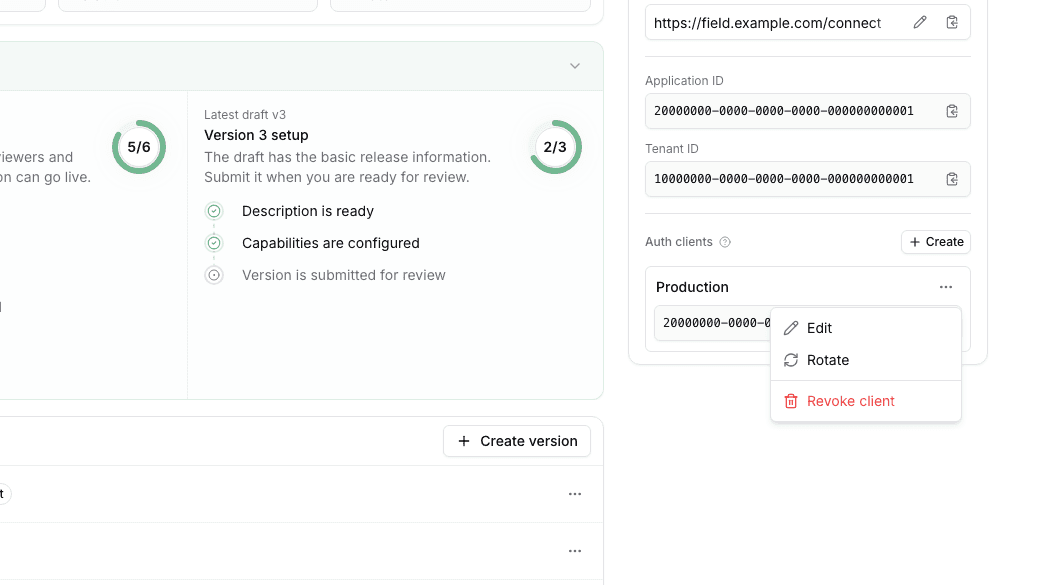Click Description is ready check icon
The width and height of the screenshot is (1040, 585).
[214, 211]
